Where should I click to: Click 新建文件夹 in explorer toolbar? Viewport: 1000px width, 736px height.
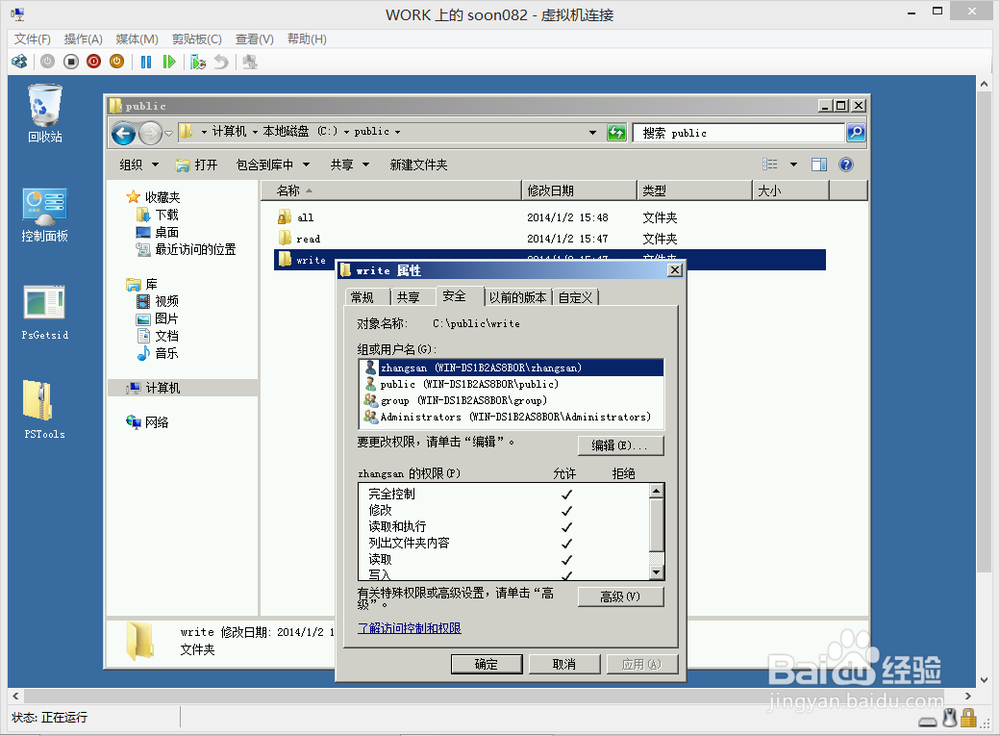tap(418, 165)
